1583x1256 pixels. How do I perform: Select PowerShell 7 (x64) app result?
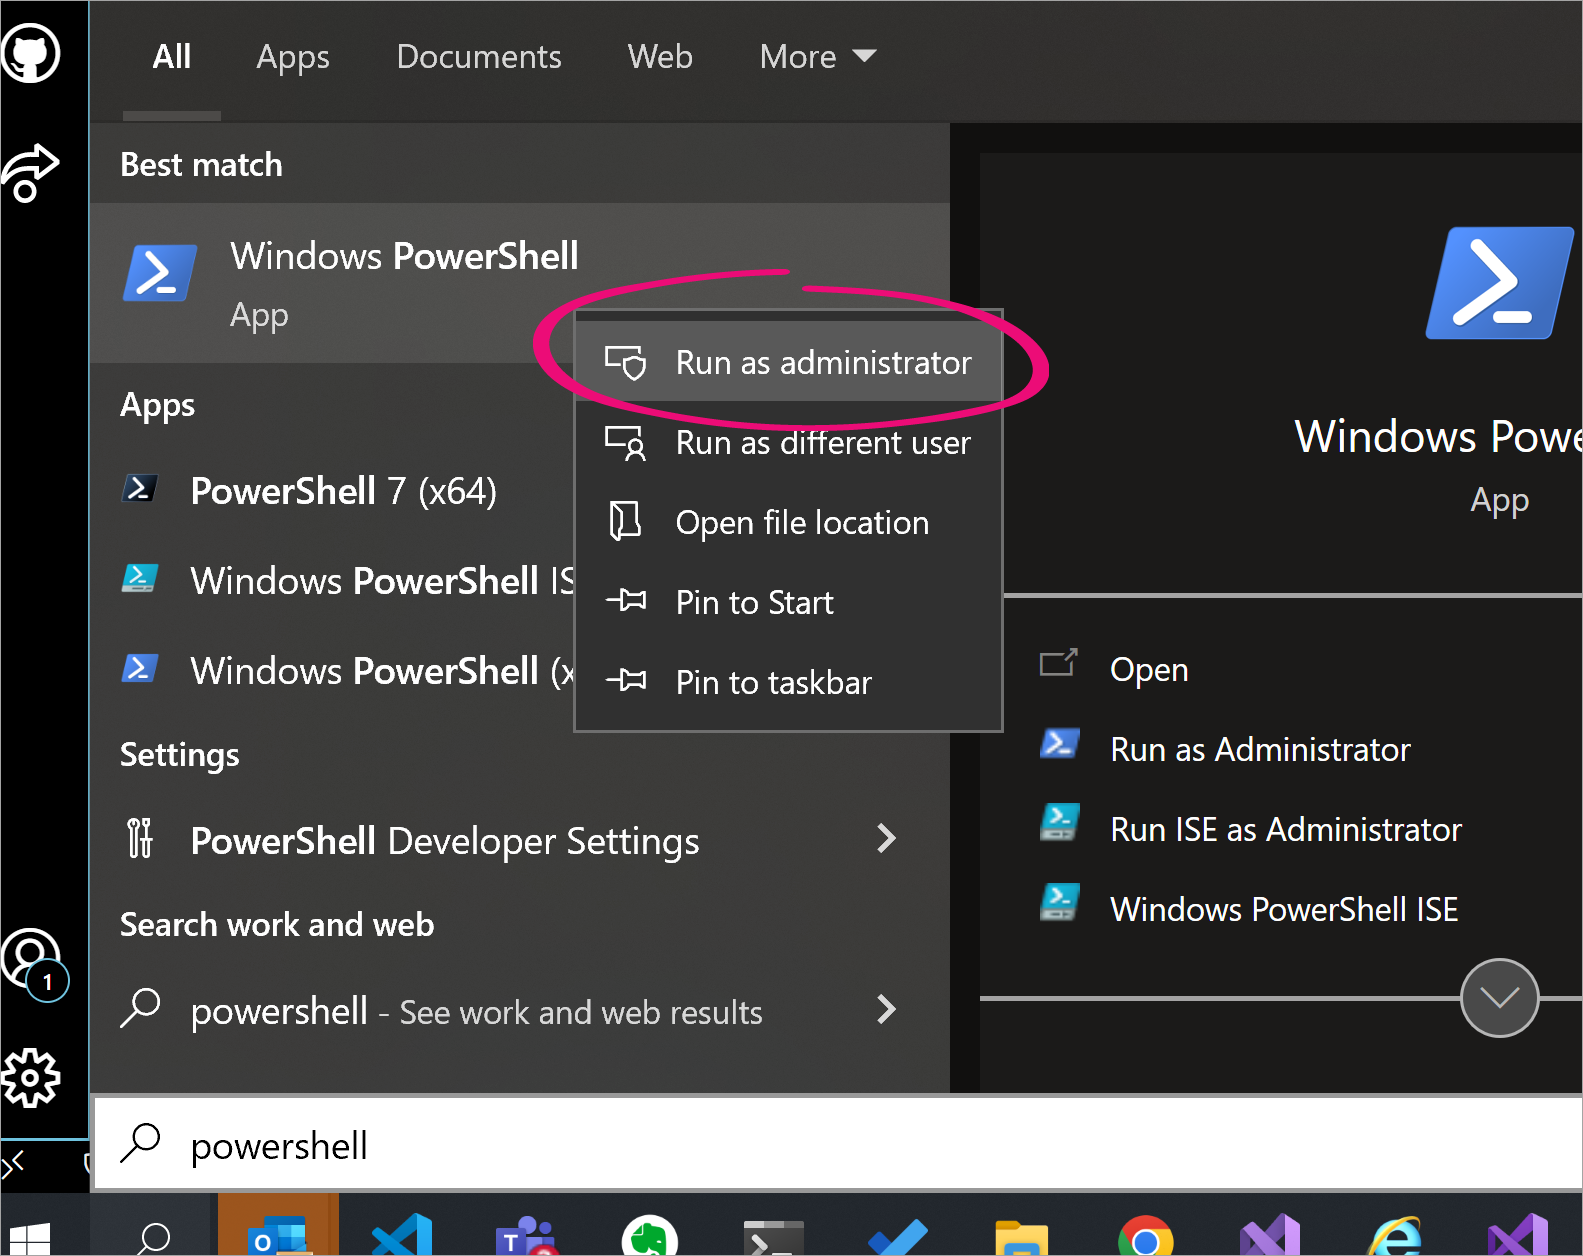343,491
